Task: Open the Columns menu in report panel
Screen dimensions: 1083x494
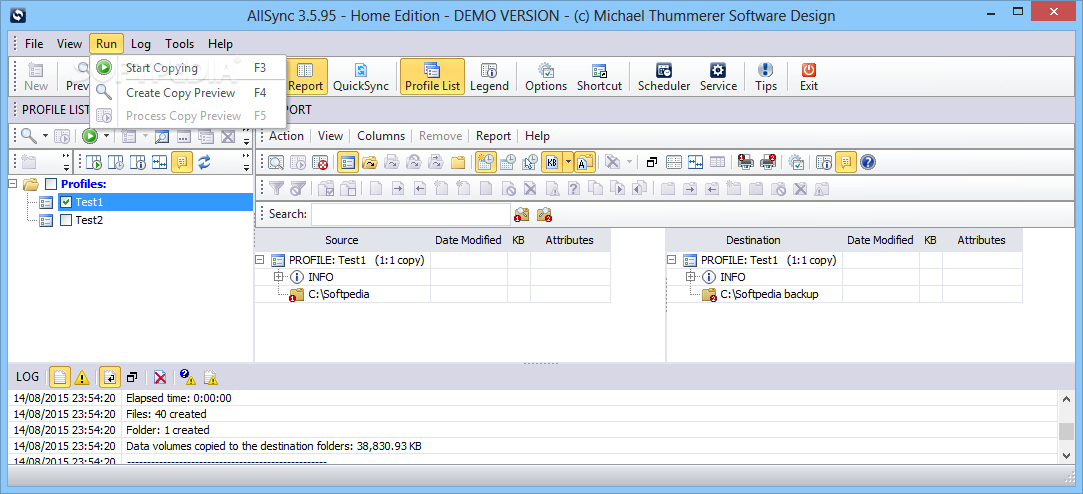Action: coord(381,136)
